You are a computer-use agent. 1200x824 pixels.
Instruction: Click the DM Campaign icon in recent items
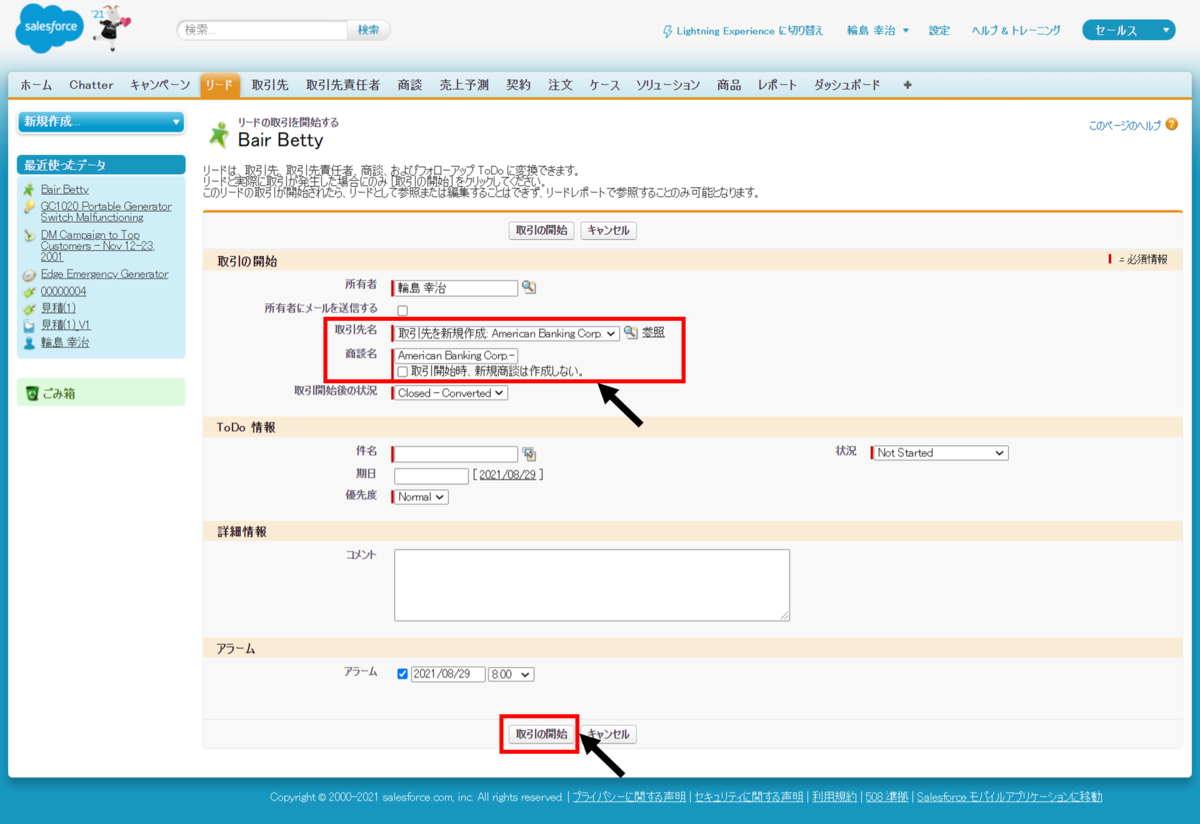(29, 236)
